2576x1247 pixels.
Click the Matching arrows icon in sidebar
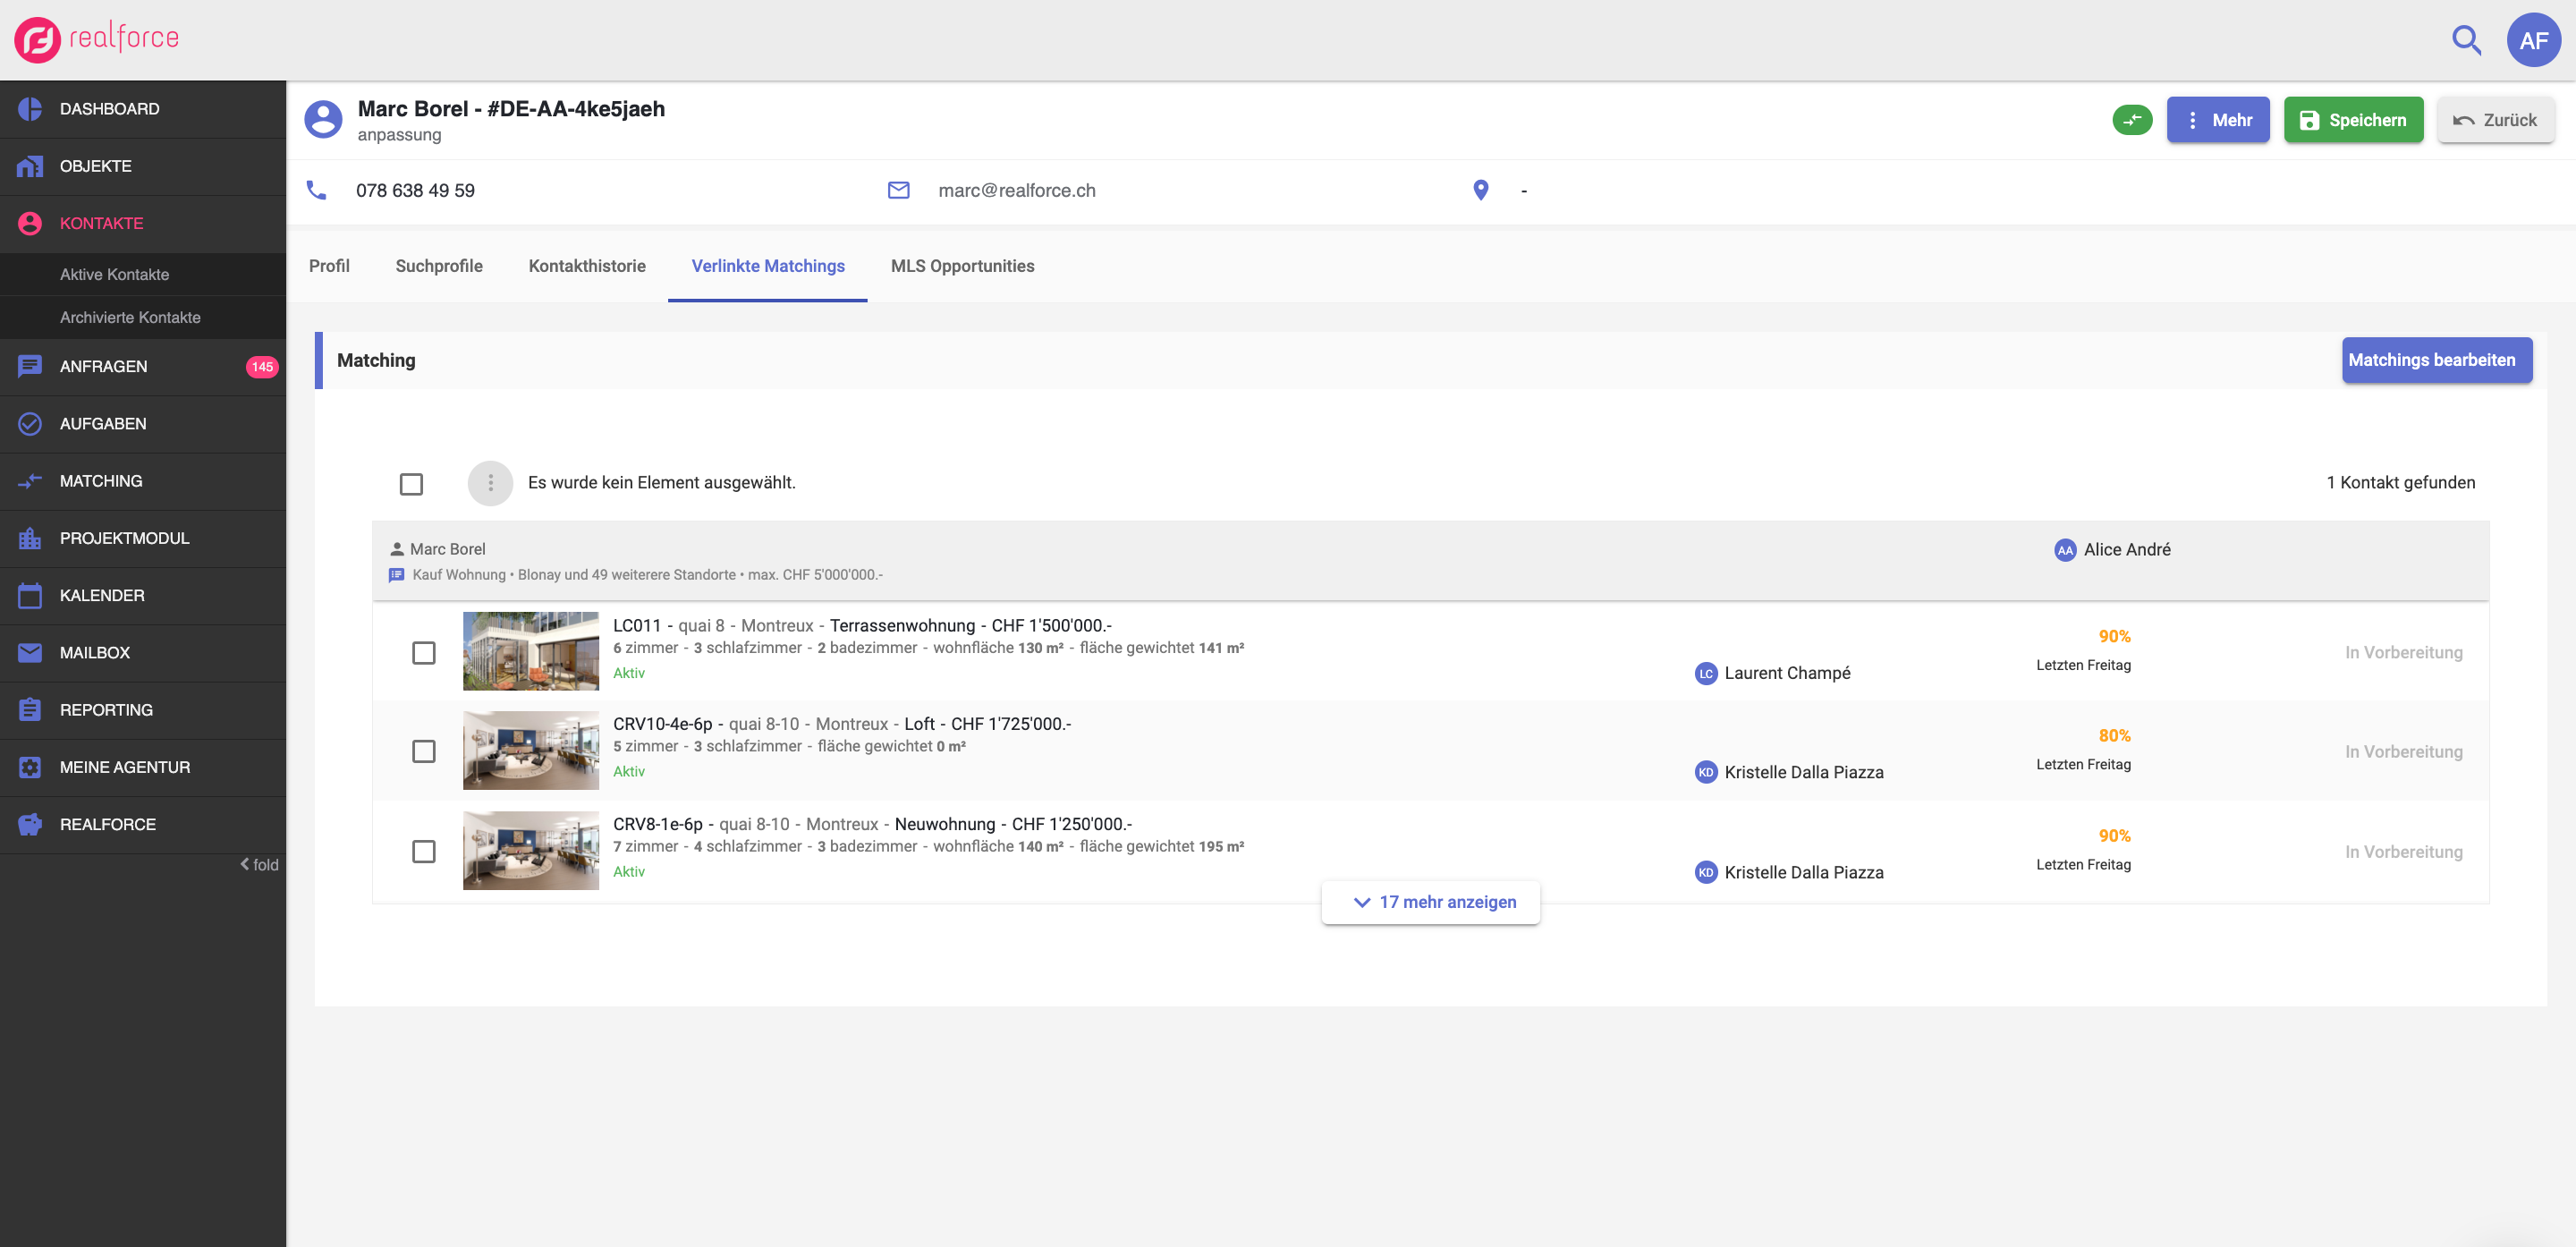(30, 481)
